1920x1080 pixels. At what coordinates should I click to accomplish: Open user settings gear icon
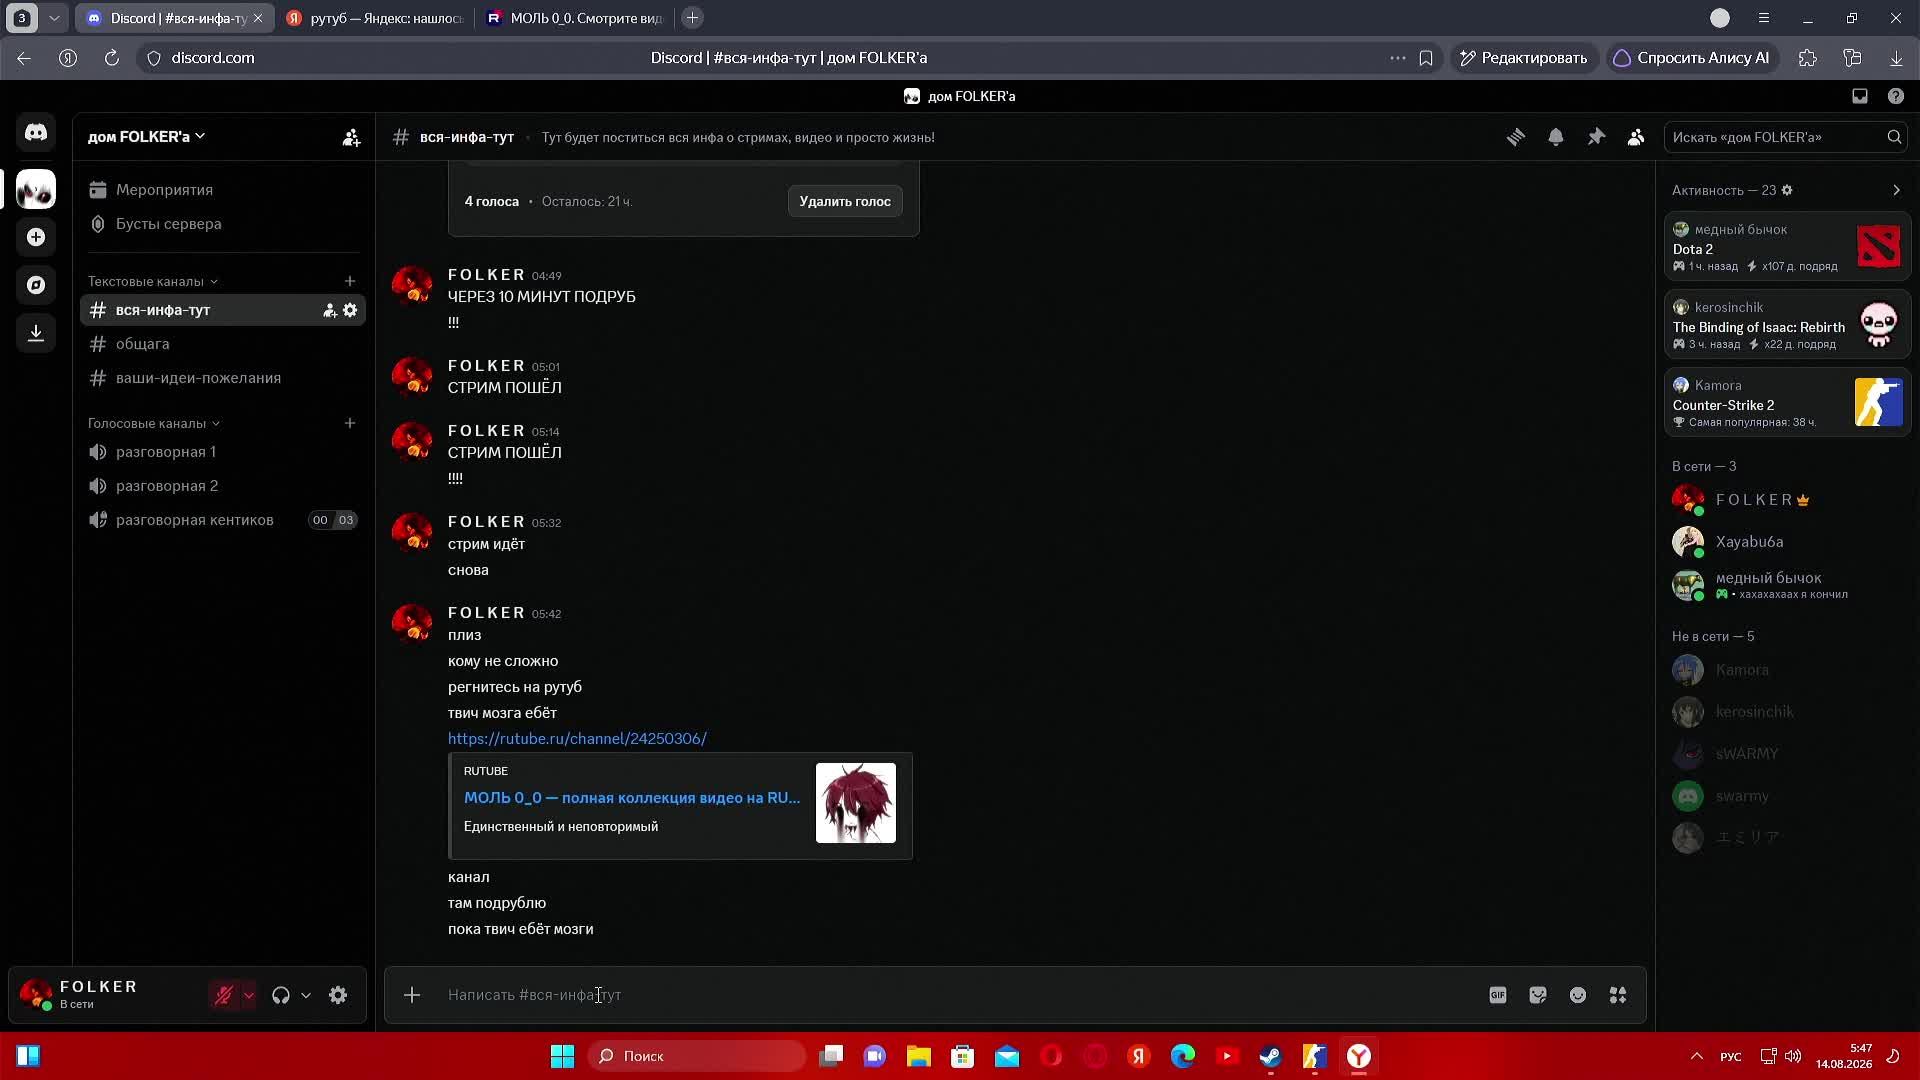pyautogui.click(x=338, y=995)
